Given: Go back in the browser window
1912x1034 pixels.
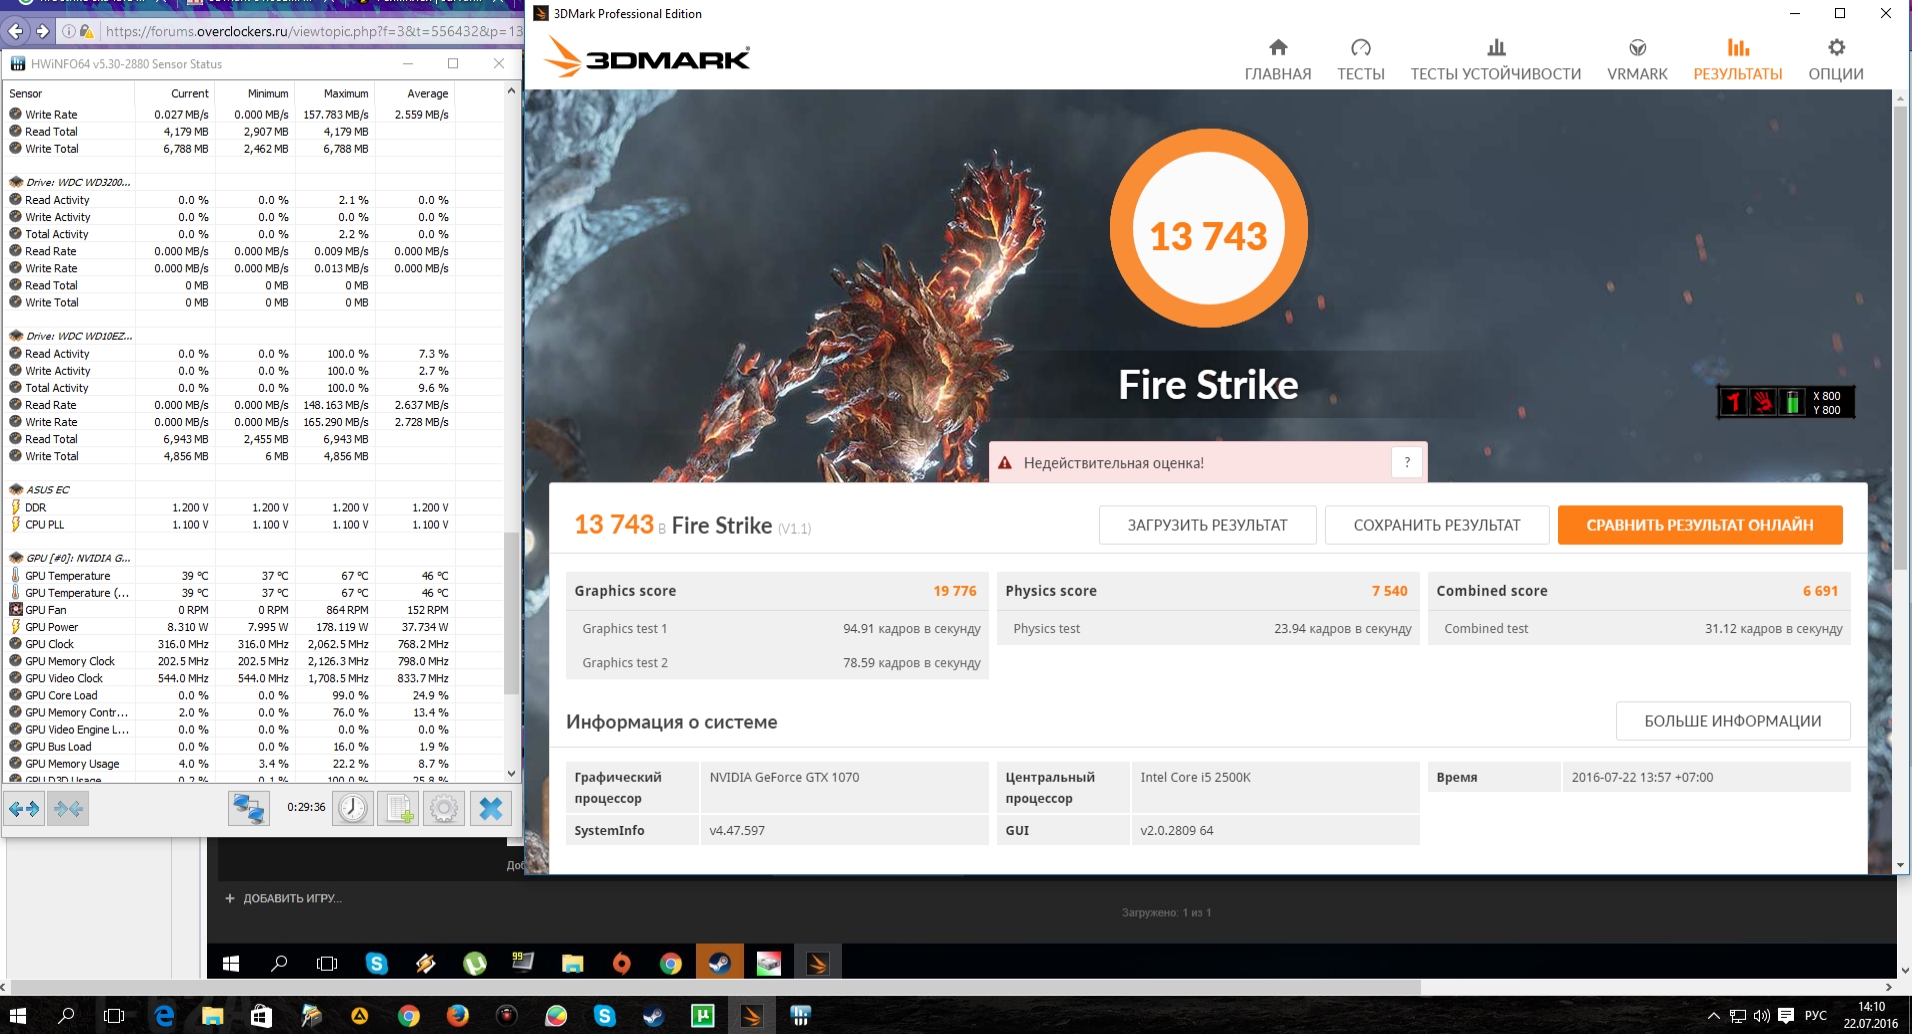Looking at the screenshot, I should [x=16, y=31].
